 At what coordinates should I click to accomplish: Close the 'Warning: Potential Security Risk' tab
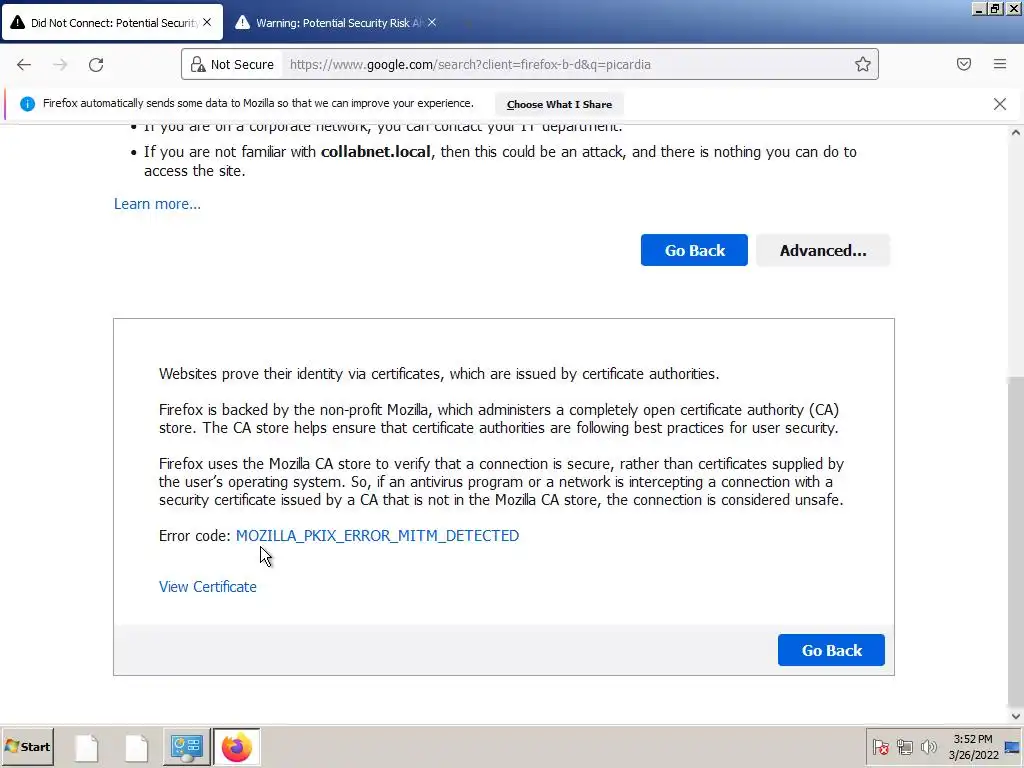[x=432, y=22]
